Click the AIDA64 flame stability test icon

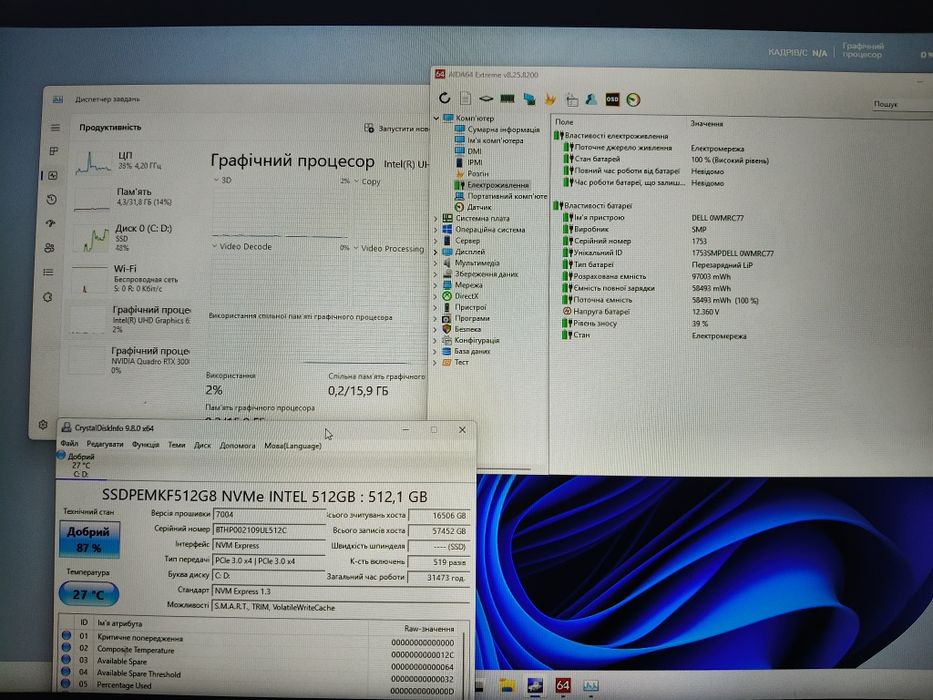pyautogui.click(x=550, y=99)
